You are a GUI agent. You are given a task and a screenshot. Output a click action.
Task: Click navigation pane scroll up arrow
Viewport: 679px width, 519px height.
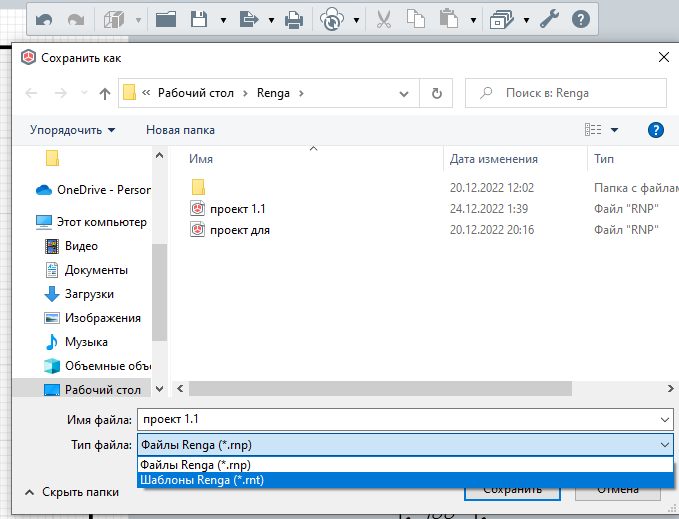click(159, 155)
